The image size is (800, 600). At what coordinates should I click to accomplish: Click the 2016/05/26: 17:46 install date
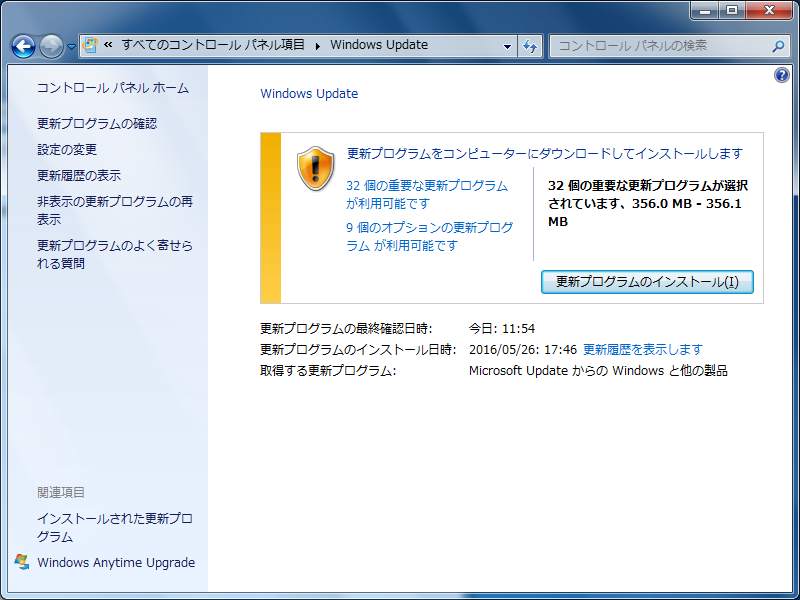523,349
